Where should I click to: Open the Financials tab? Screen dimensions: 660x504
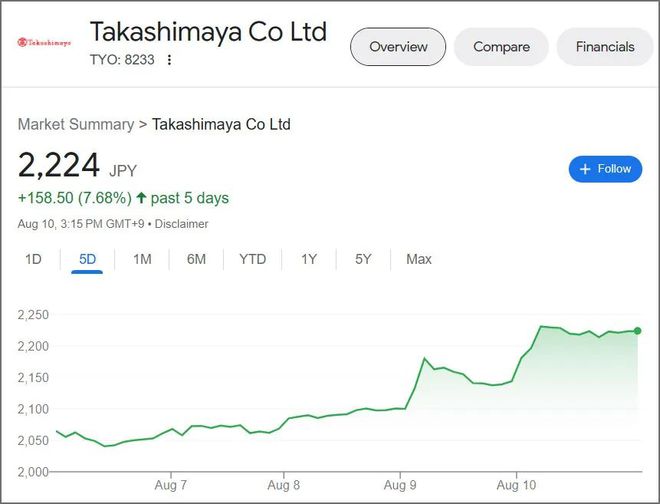(605, 47)
